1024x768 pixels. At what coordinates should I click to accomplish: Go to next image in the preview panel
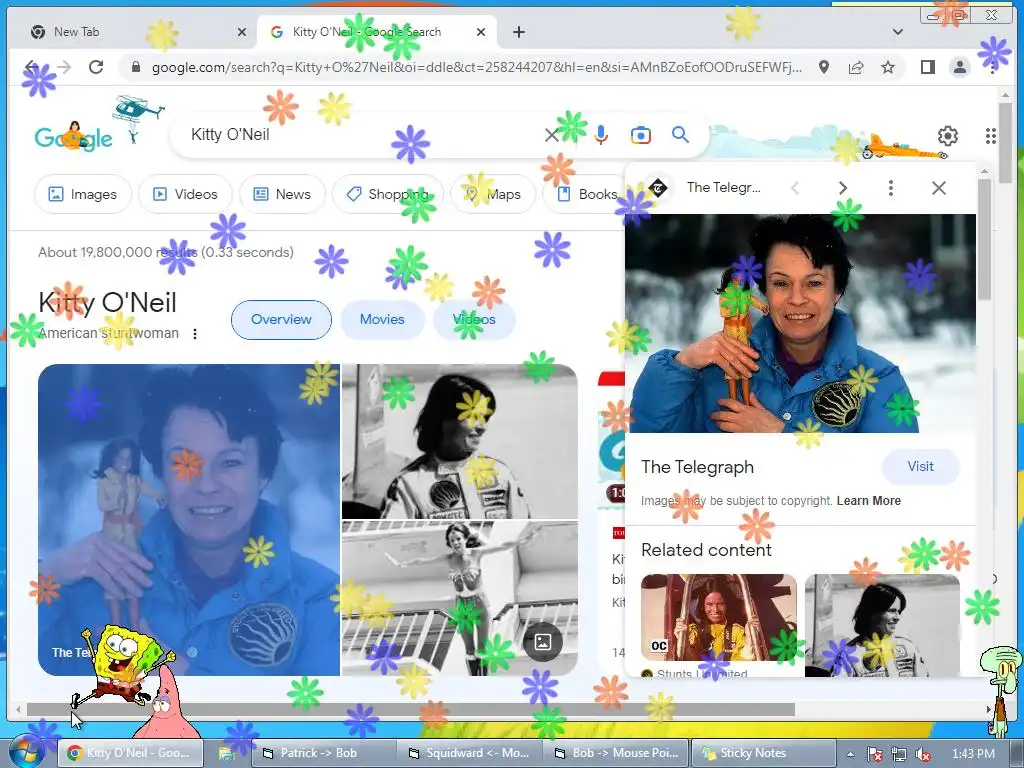[842, 188]
